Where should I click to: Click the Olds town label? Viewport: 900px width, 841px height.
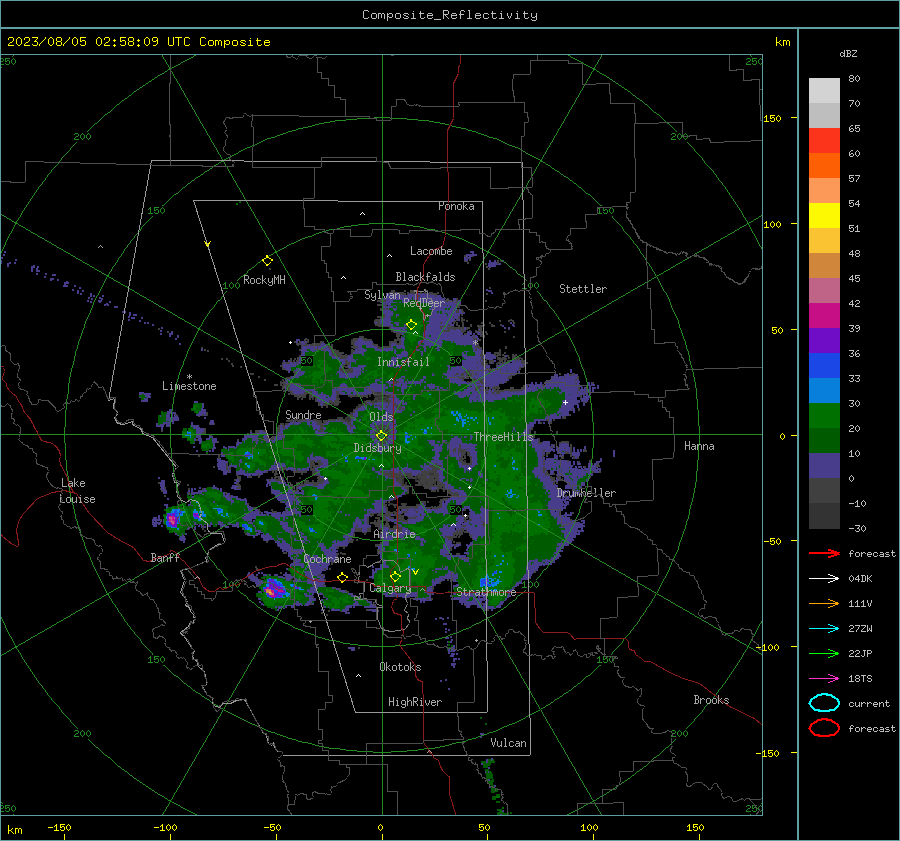[x=381, y=417]
